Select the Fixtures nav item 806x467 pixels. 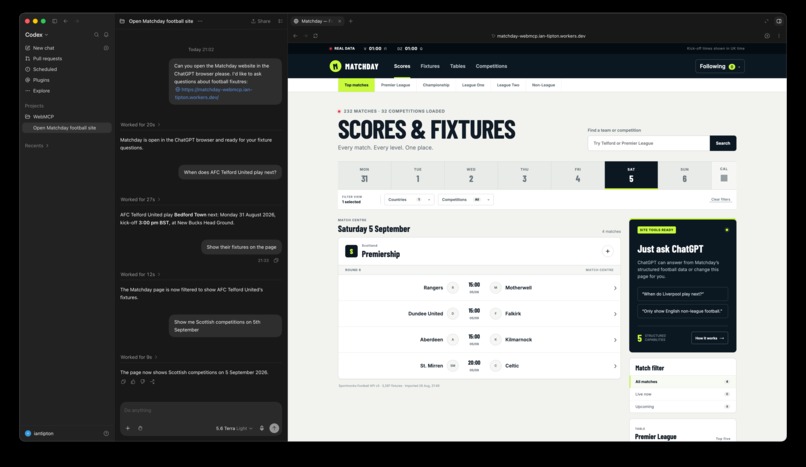coord(430,66)
